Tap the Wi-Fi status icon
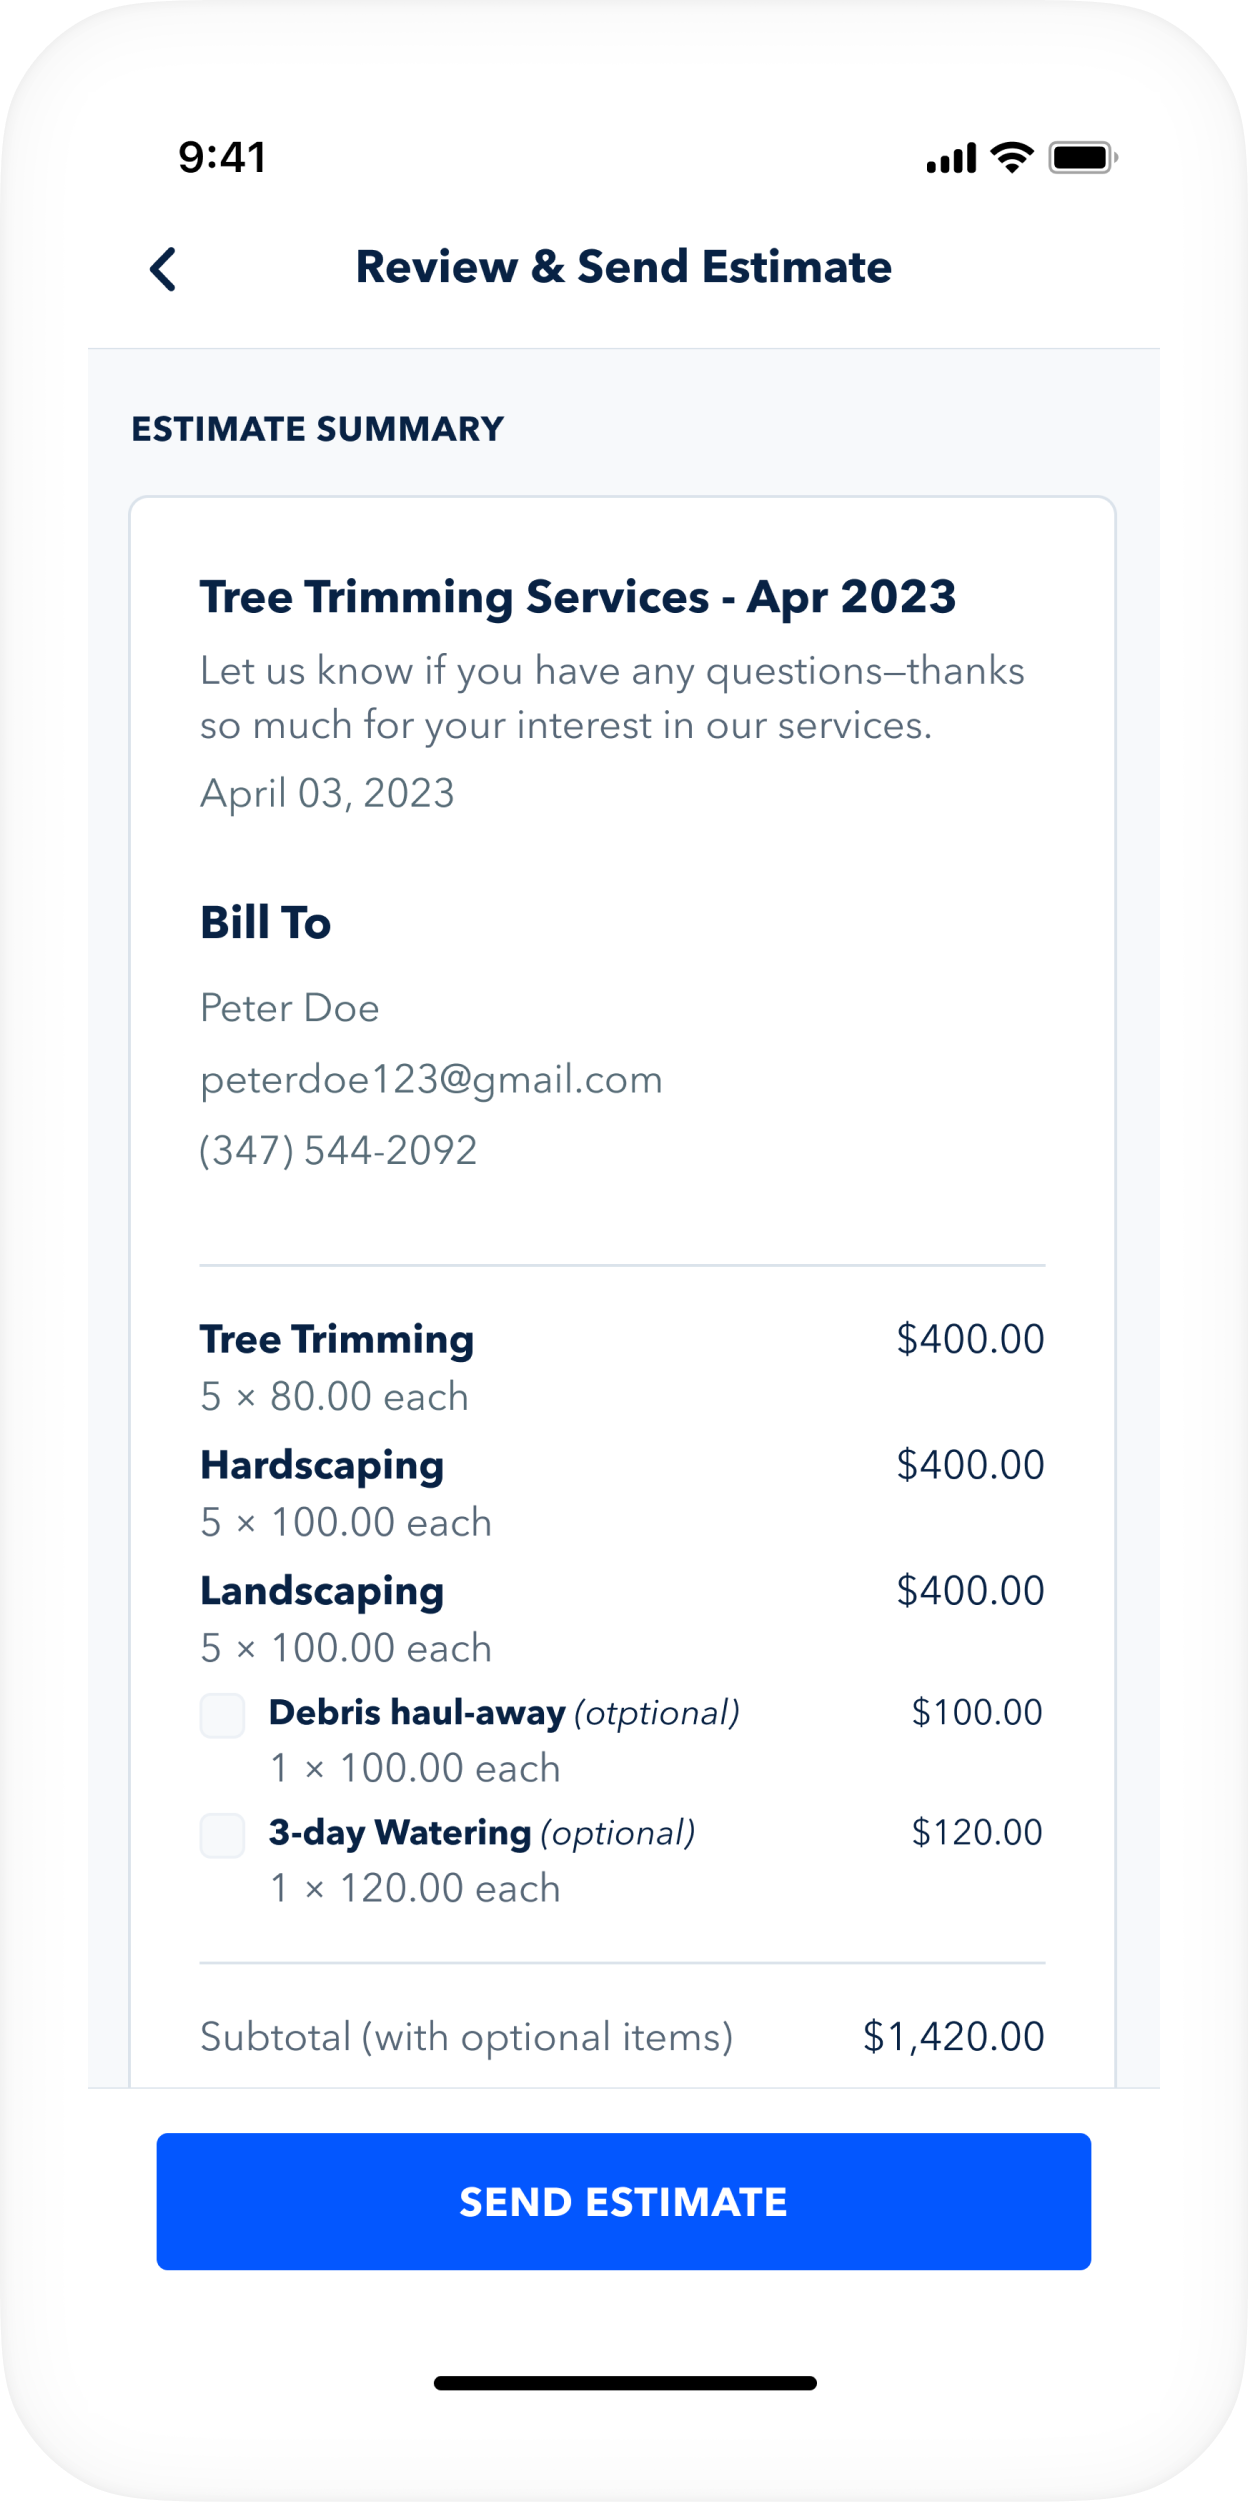This screenshot has height=2502, width=1248. coord(1011,157)
